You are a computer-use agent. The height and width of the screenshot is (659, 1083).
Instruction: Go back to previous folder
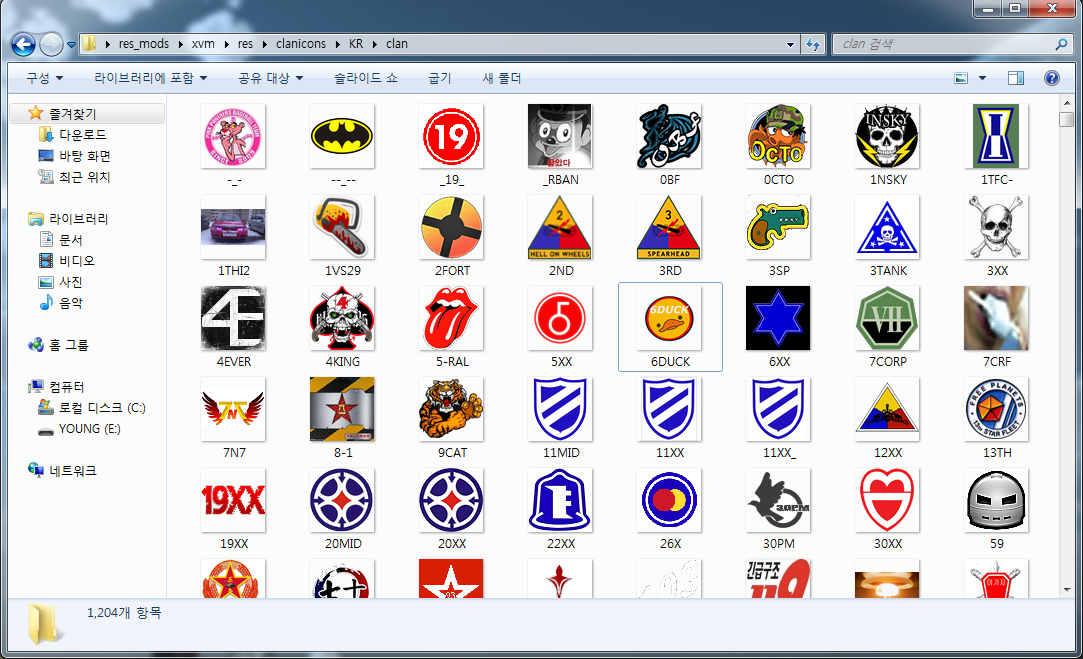[x=23, y=44]
